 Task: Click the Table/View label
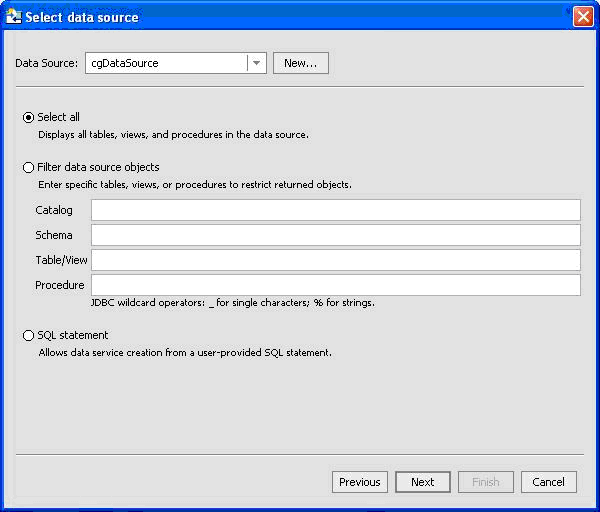[61, 260]
